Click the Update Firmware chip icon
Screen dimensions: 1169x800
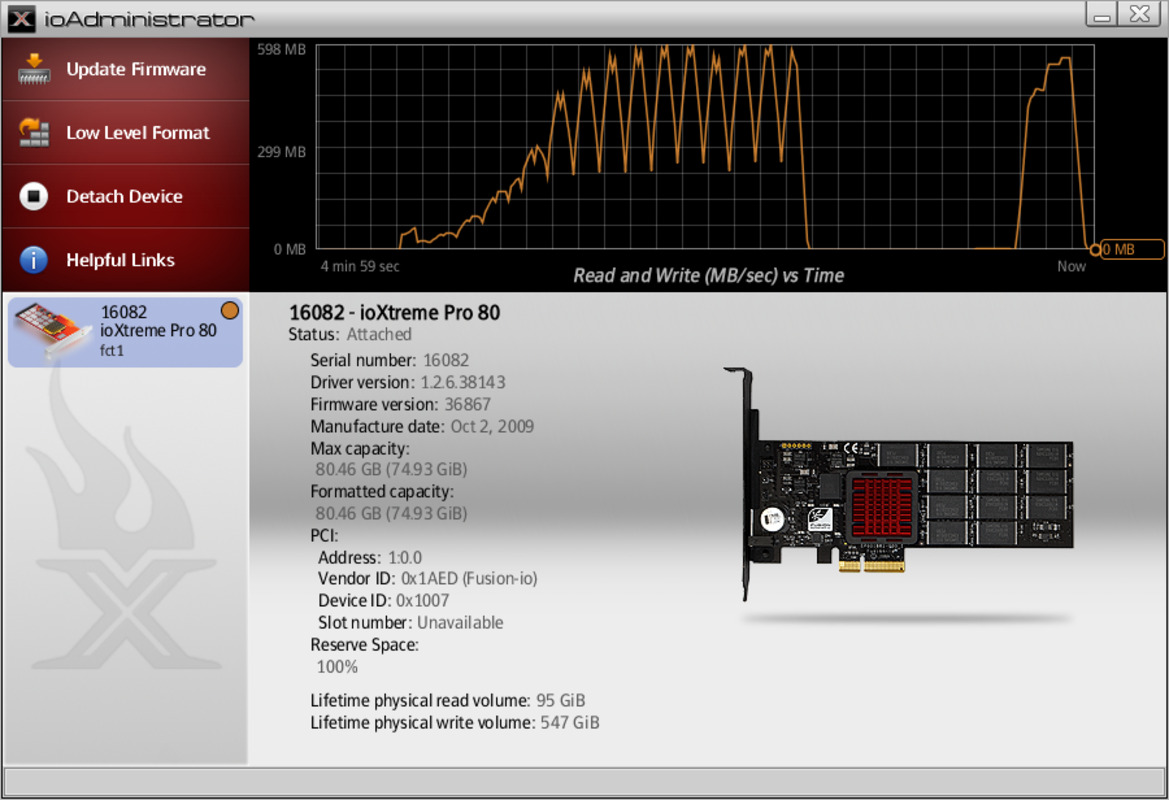pyautogui.click(x=34, y=69)
